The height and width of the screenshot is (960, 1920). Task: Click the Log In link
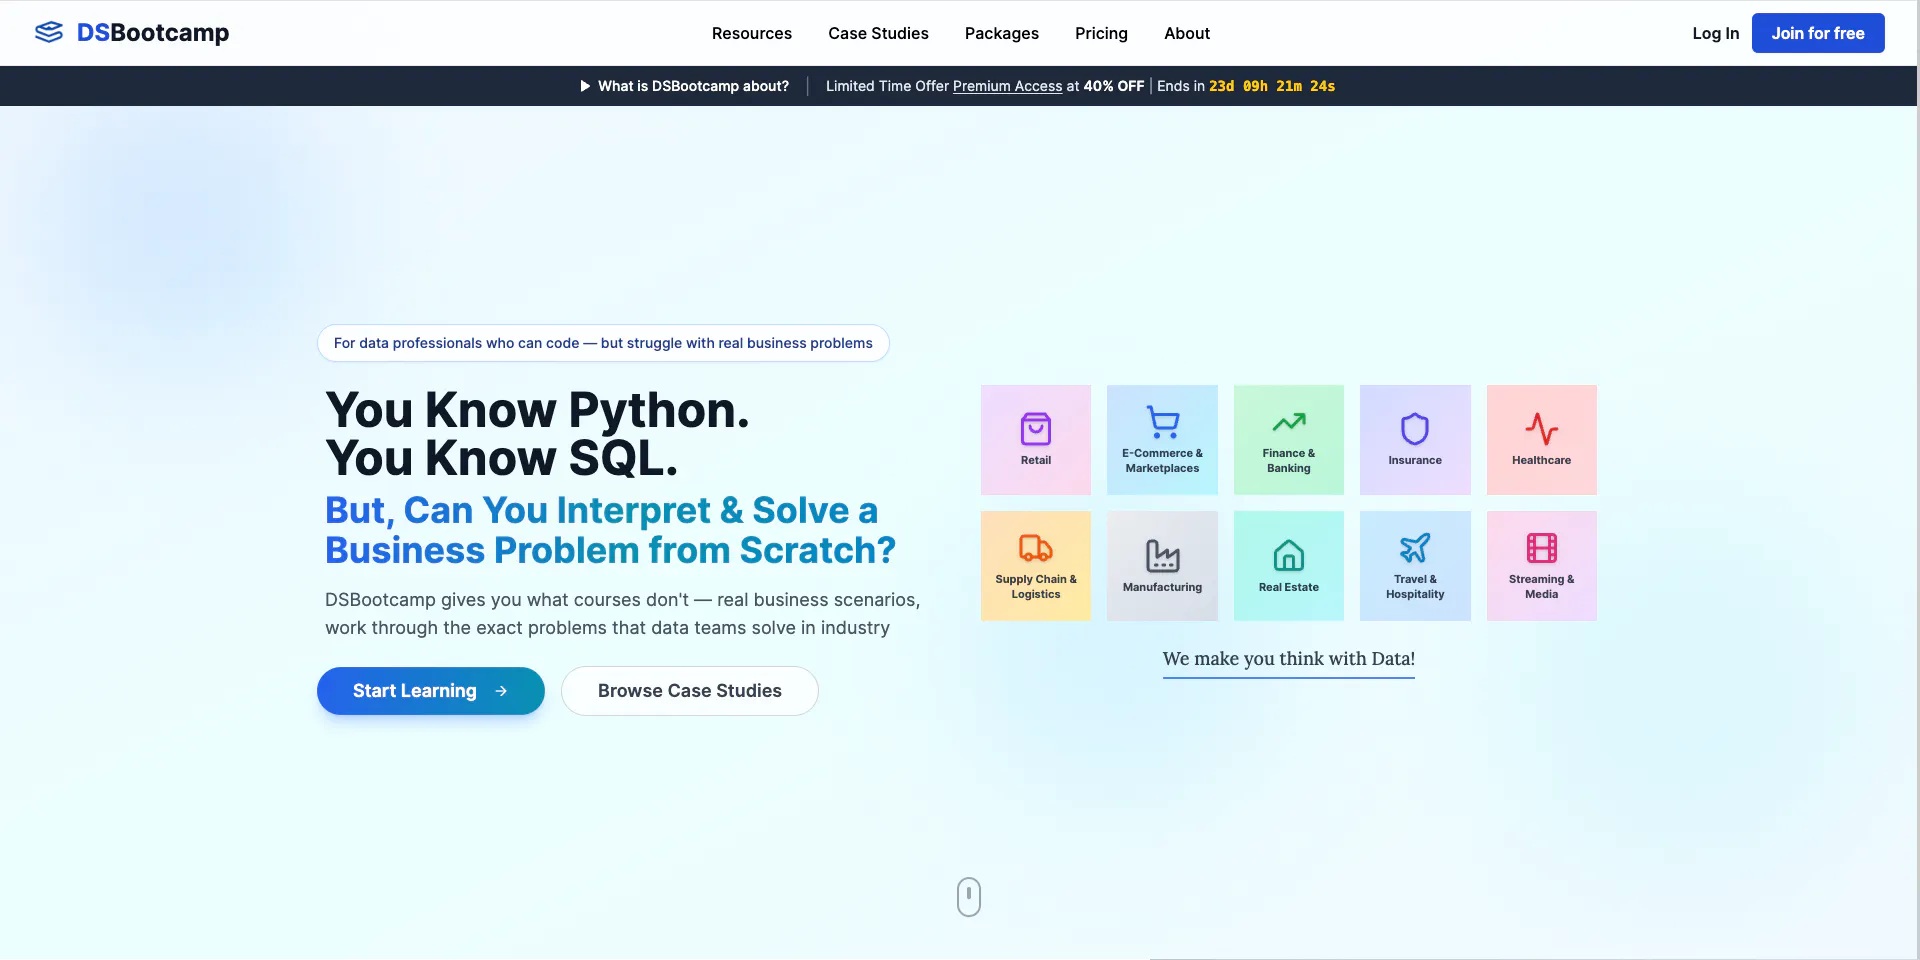pyautogui.click(x=1716, y=33)
